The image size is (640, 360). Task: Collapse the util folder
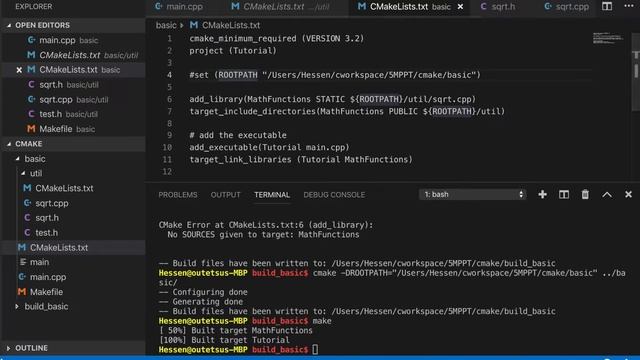23,173
